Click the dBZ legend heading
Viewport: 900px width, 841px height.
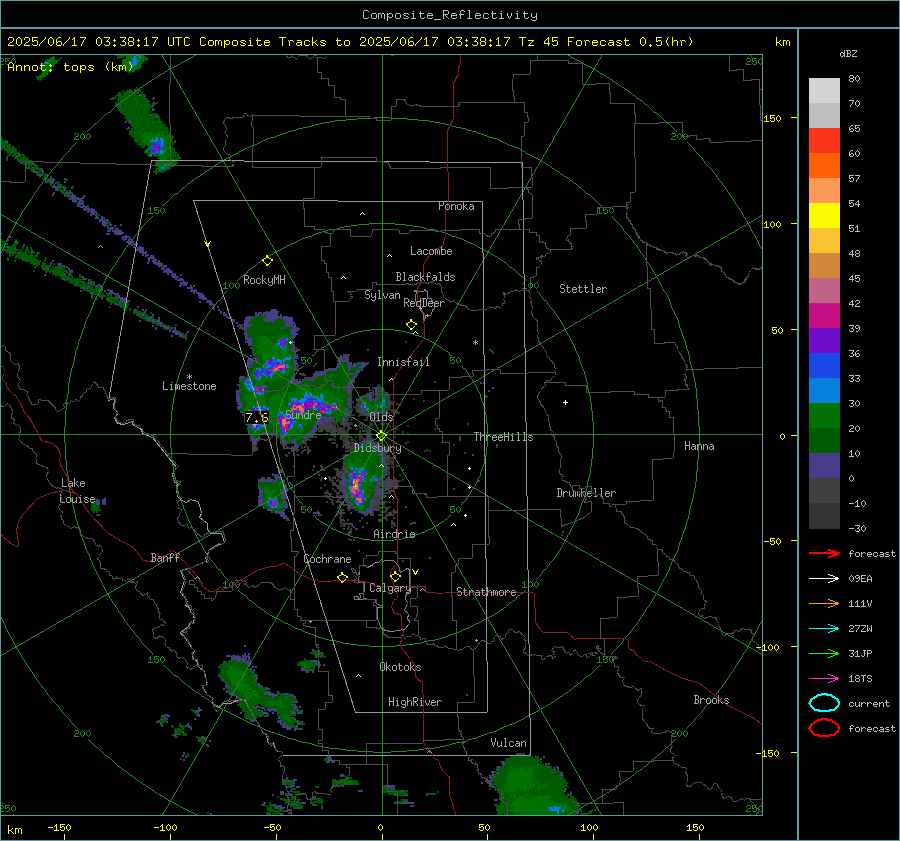point(848,53)
